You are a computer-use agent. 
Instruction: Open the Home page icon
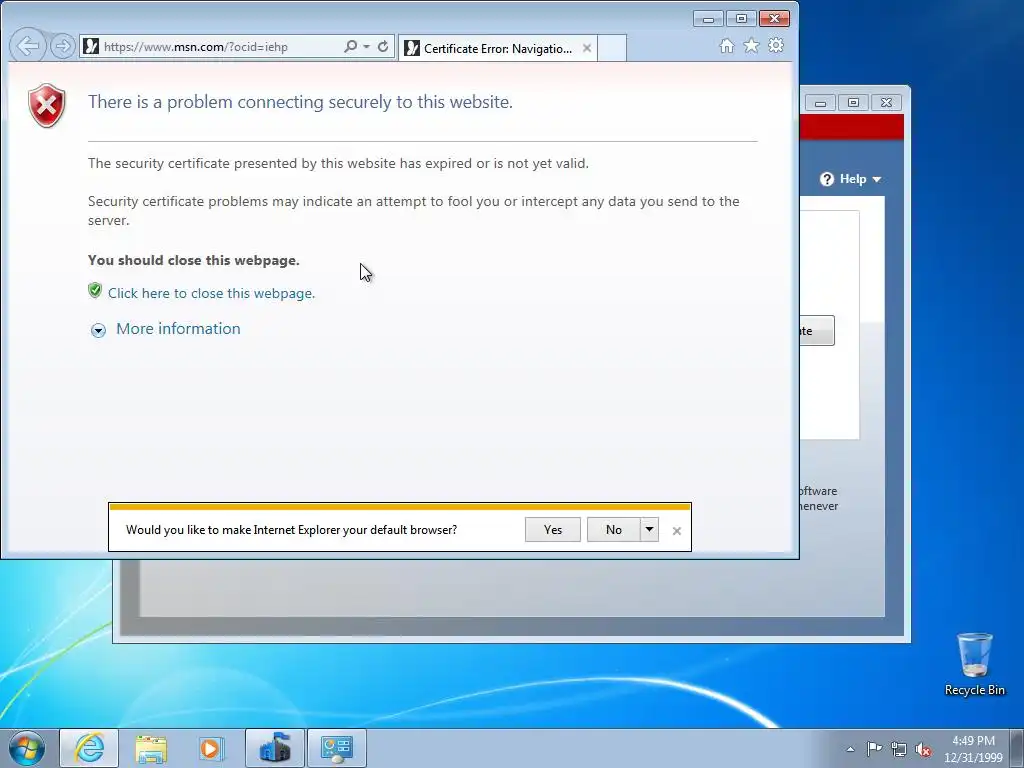click(x=726, y=46)
